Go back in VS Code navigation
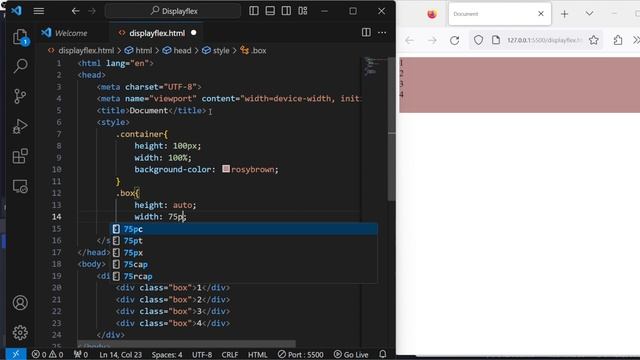This screenshot has height=360, width=640. pyautogui.click(x=75, y=11)
